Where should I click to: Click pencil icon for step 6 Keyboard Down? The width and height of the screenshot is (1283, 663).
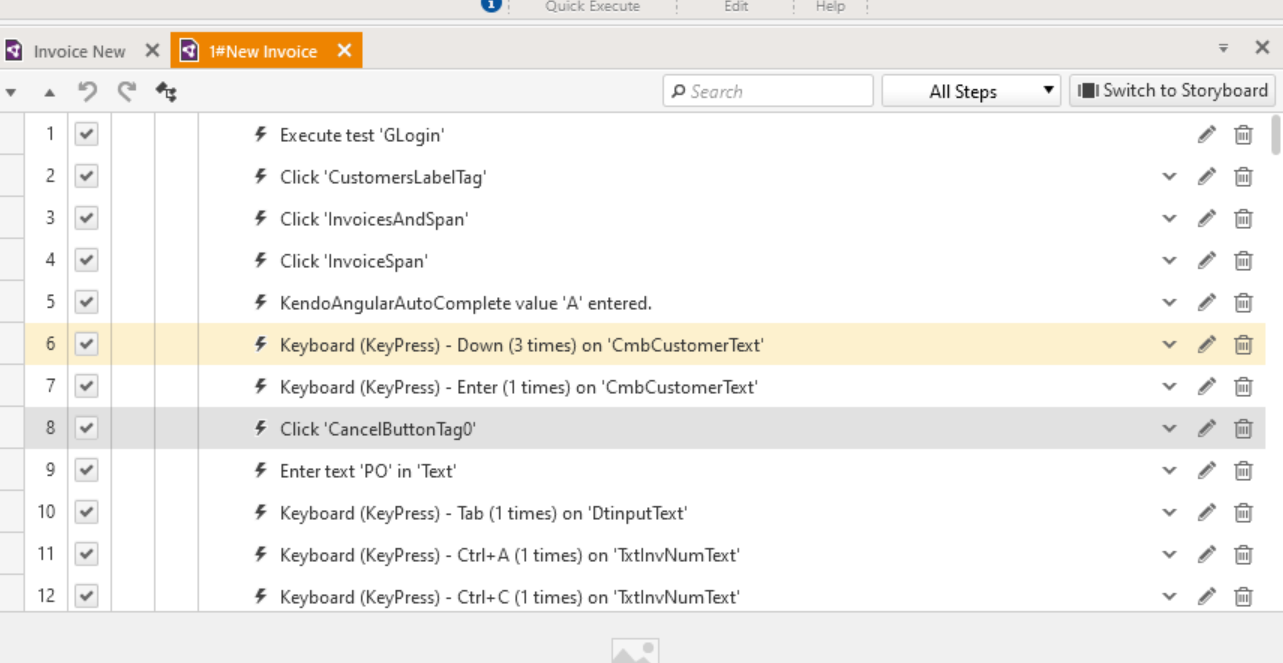pos(1207,345)
